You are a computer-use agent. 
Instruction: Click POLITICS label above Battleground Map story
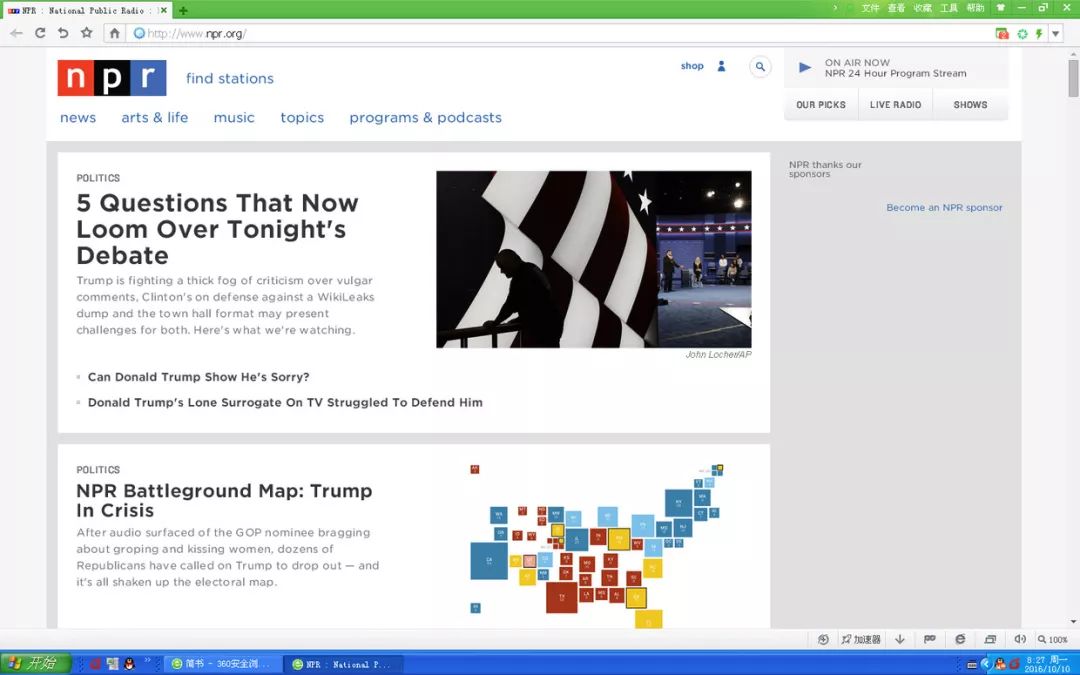(98, 470)
